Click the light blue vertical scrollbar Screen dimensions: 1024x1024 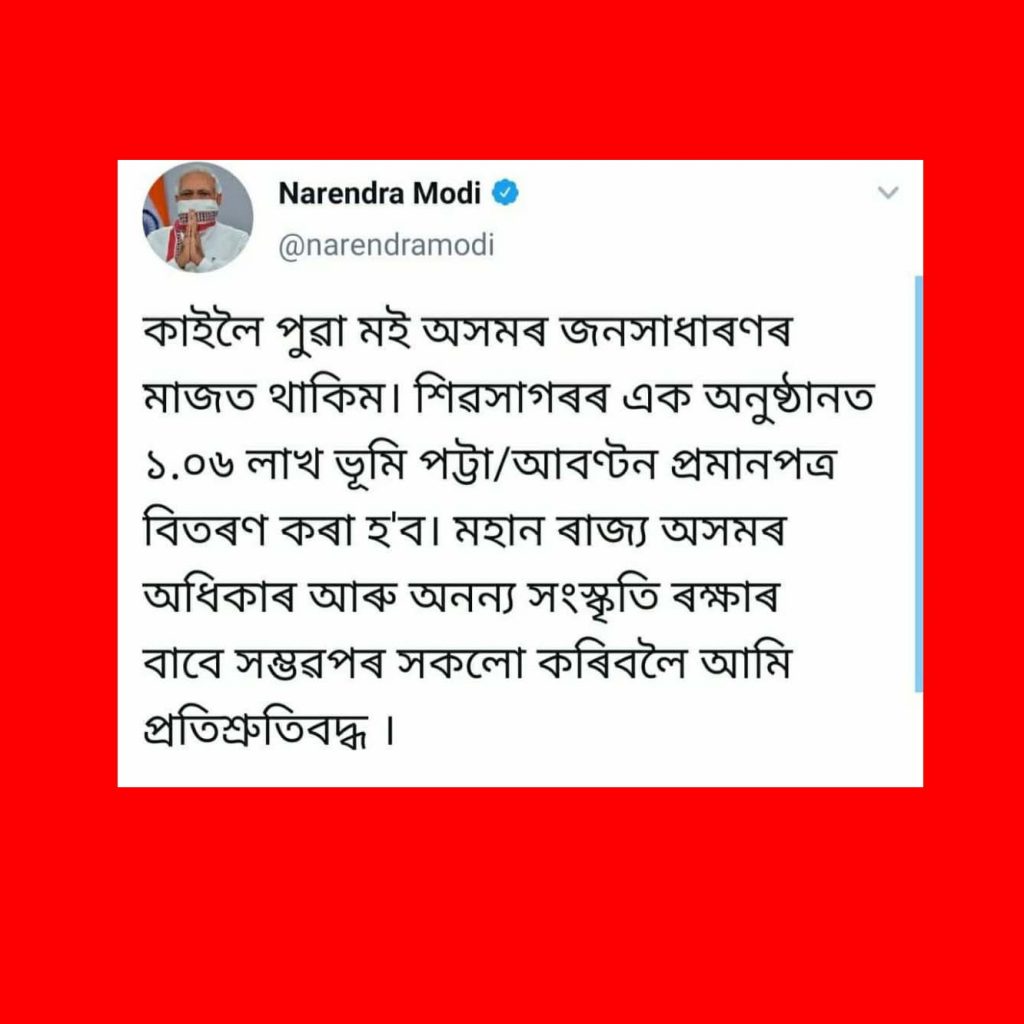coord(918,483)
